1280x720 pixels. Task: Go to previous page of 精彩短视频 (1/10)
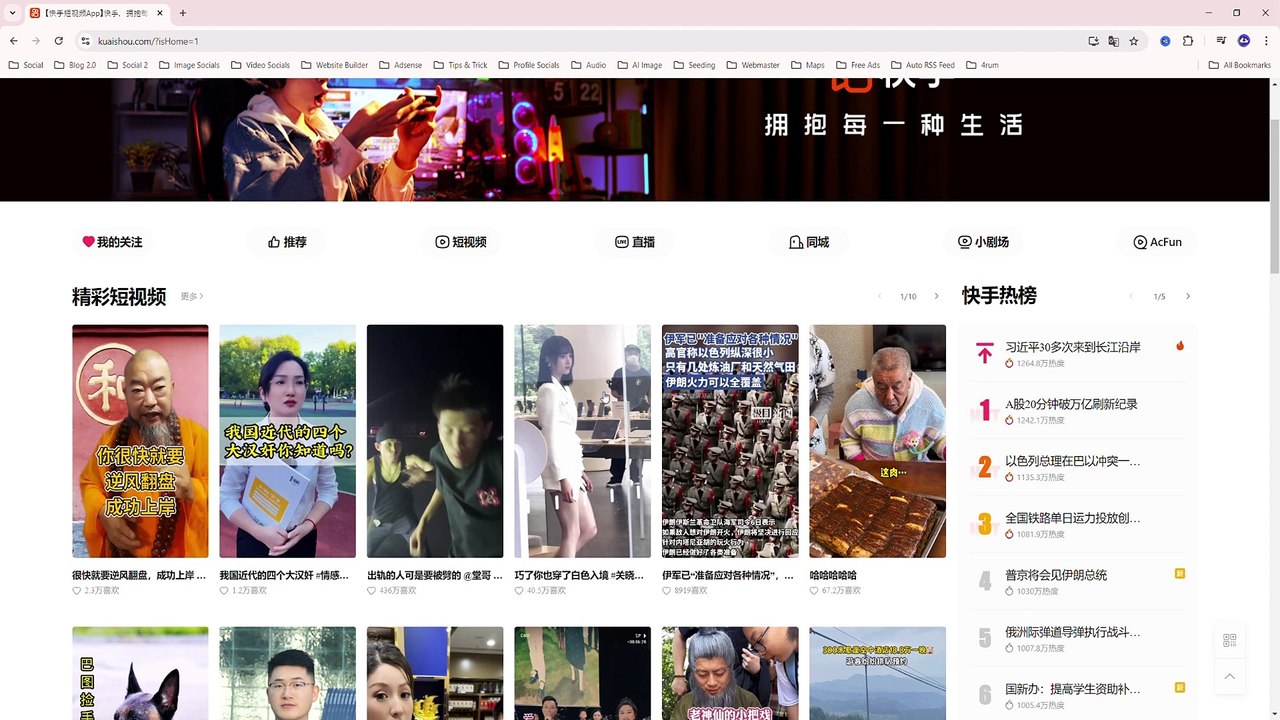[880, 296]
